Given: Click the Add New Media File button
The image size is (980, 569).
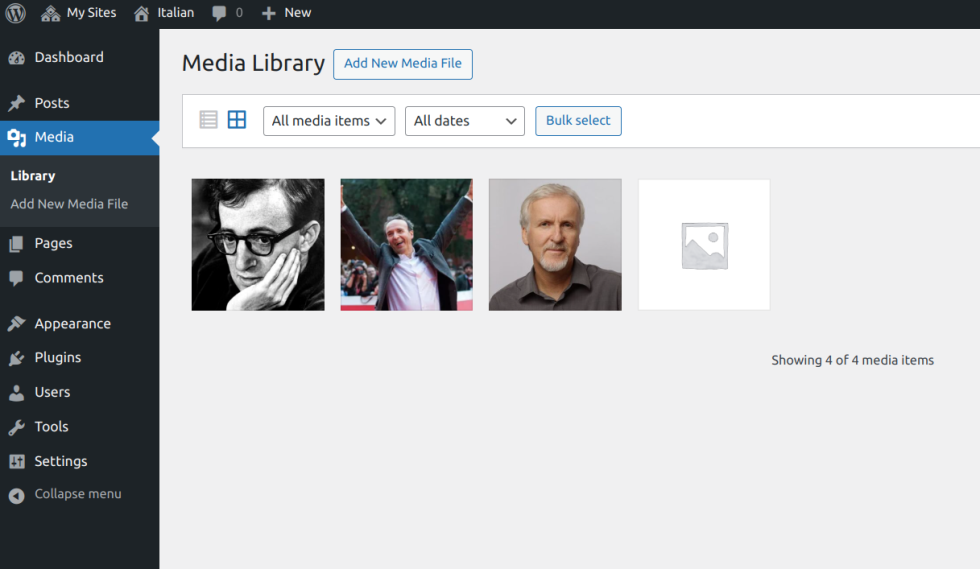Looking at the screenshot, I should tap(403, 64).
